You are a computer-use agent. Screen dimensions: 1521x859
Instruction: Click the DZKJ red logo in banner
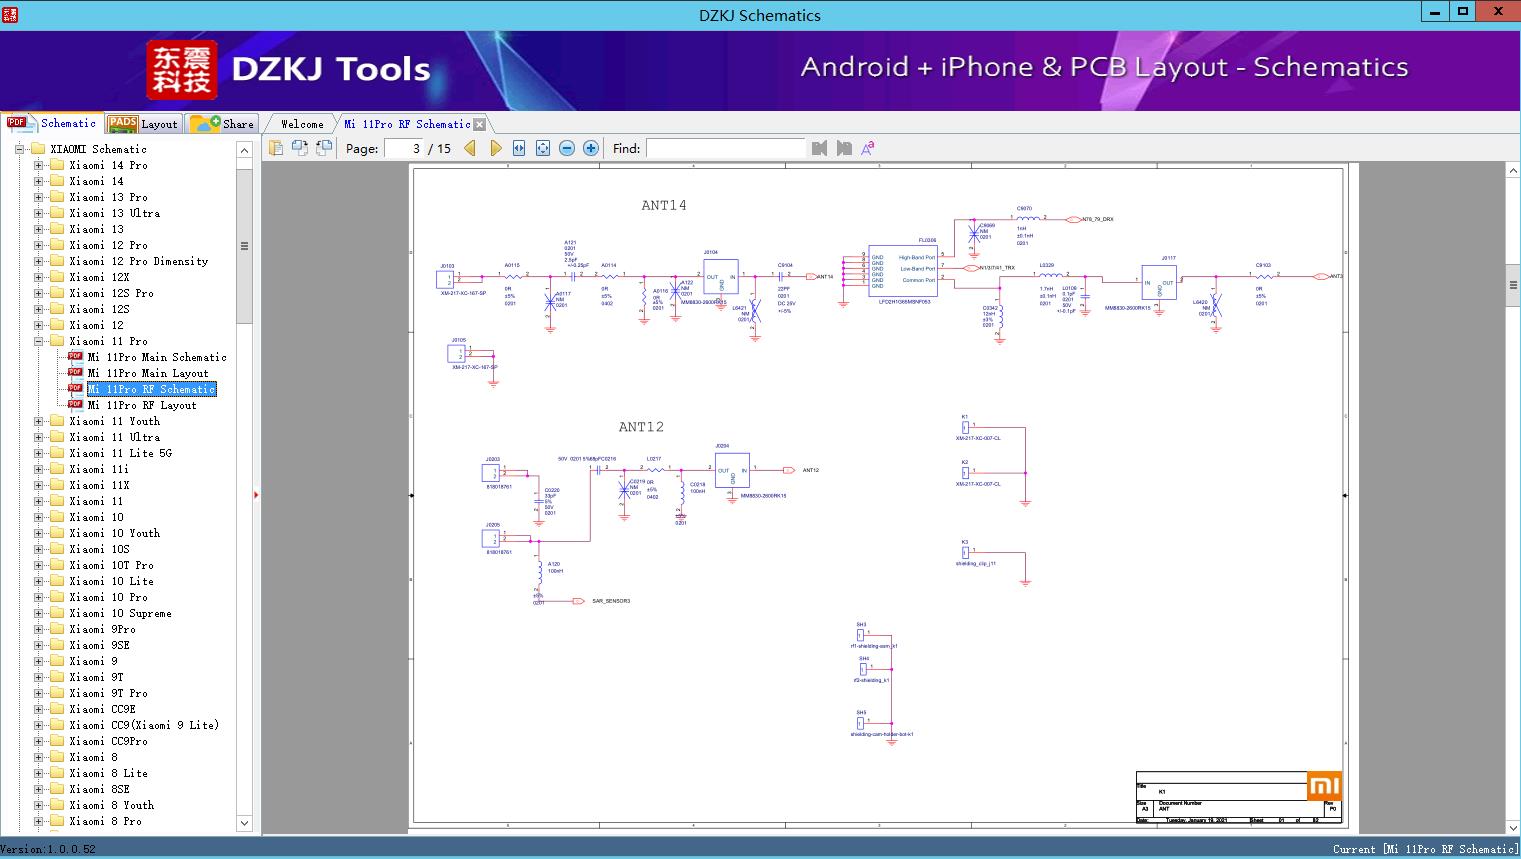pyautogui.click(x=182, y=69)
